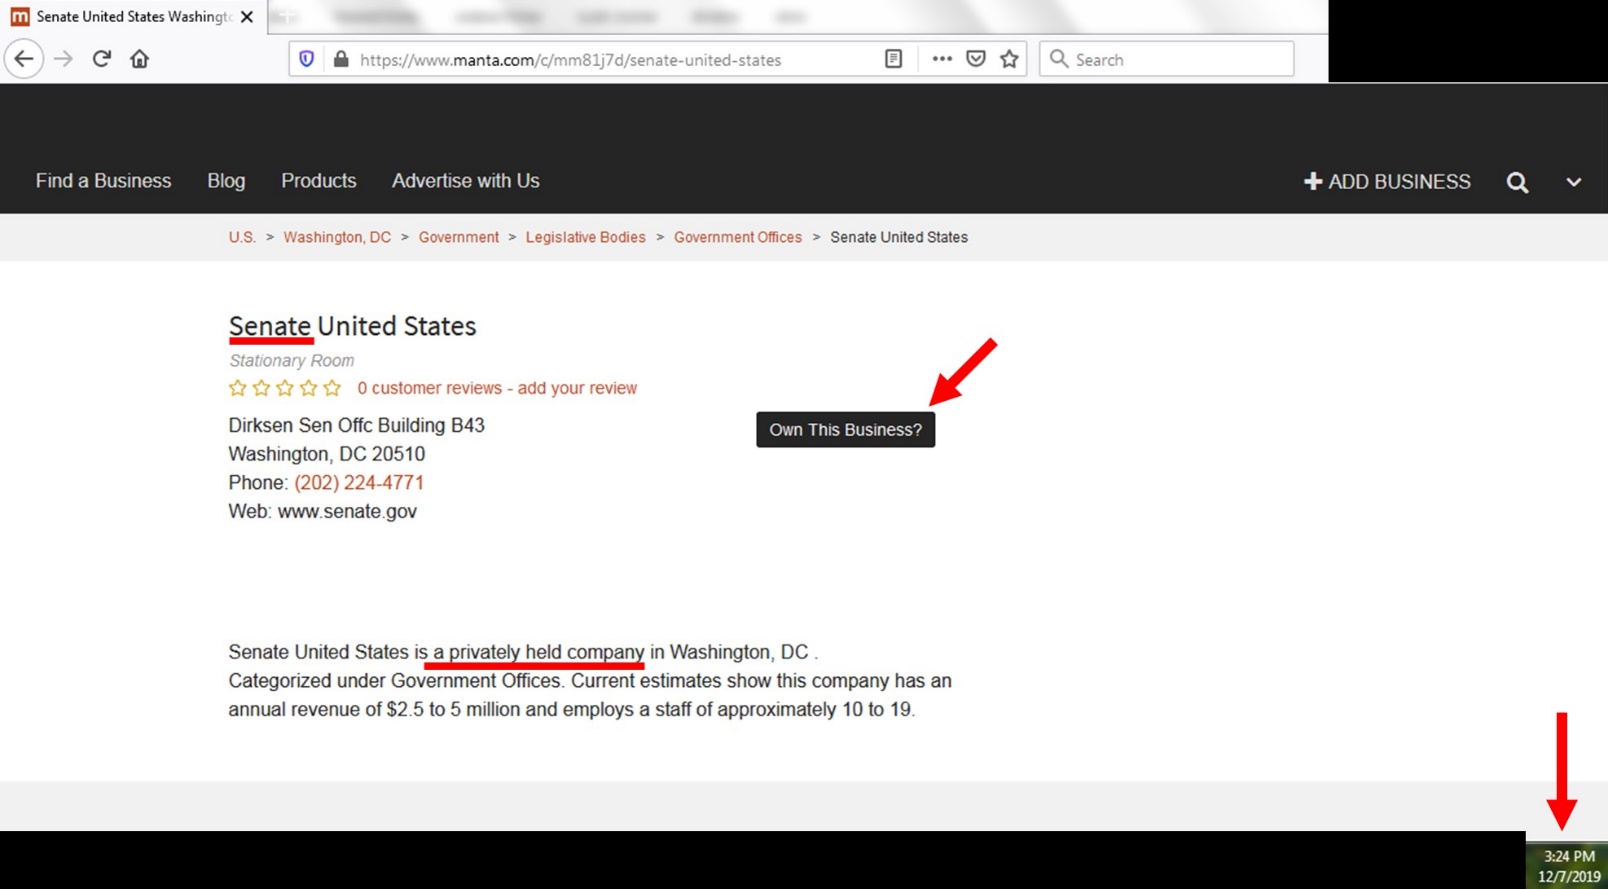Screen dimensions: 1608x889
Task: Open the tracking protection shield icon
Action: coord(307,59)
